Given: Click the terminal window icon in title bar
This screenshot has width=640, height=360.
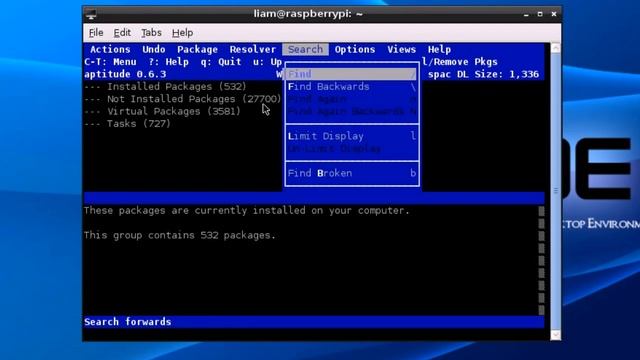Looking at the screenshot, I should [x=91, y=14].
